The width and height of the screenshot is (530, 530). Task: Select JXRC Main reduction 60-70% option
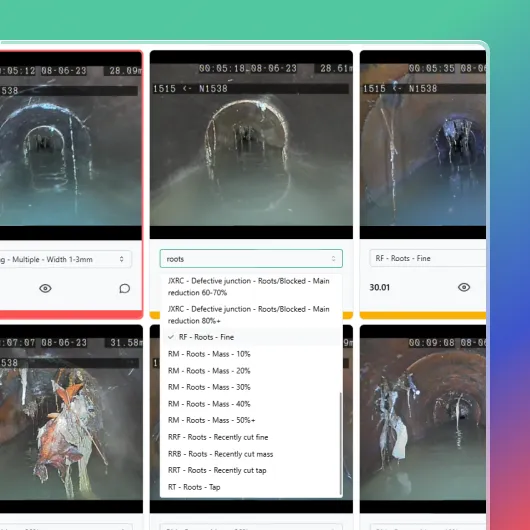251,287
